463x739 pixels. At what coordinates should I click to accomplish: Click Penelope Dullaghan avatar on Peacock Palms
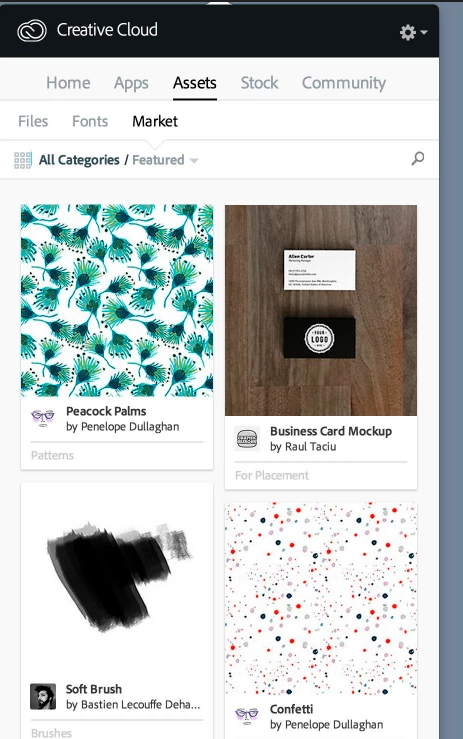tap(42, 418)
